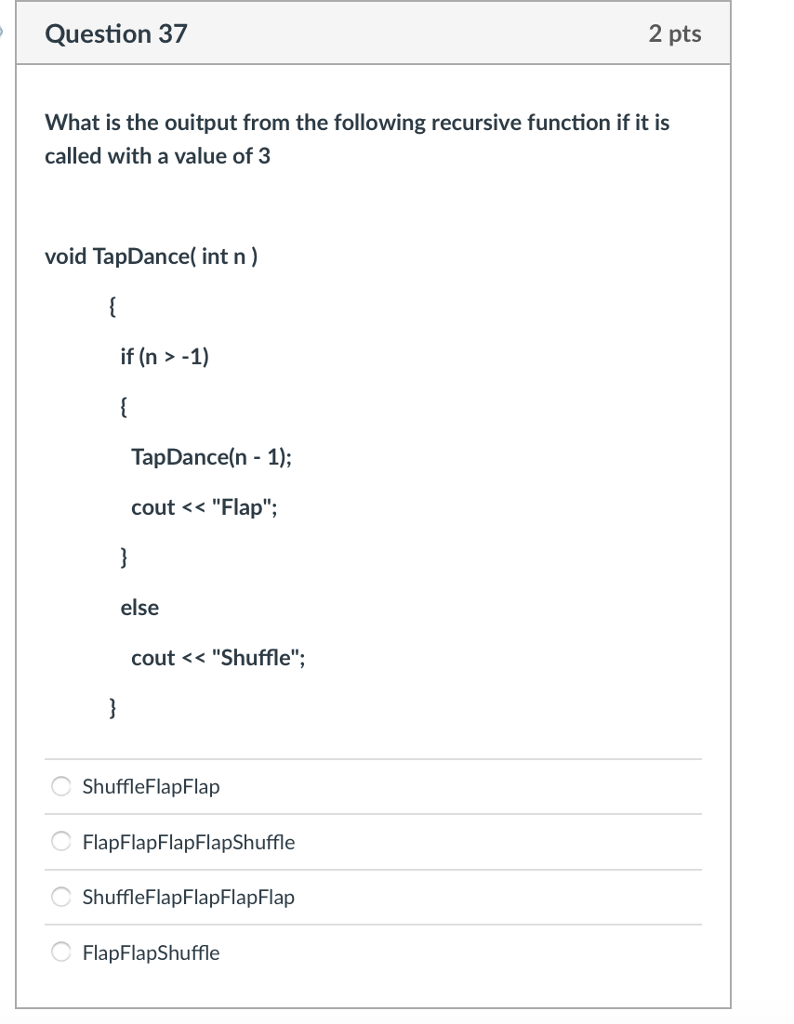
Task: Click the question prompt text about recursion
Action: coord(357,139)
